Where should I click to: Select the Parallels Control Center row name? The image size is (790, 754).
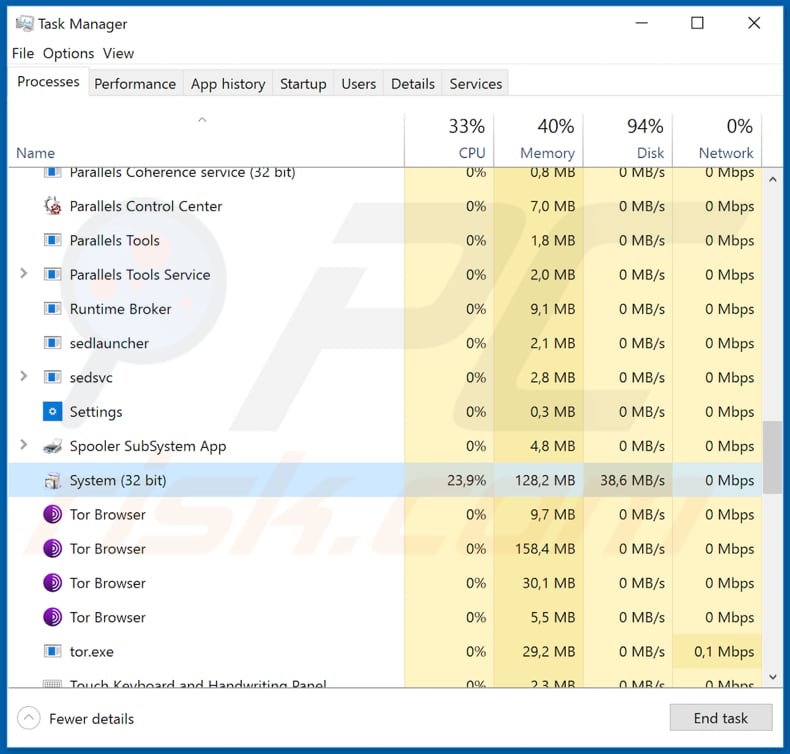(146, 206)
